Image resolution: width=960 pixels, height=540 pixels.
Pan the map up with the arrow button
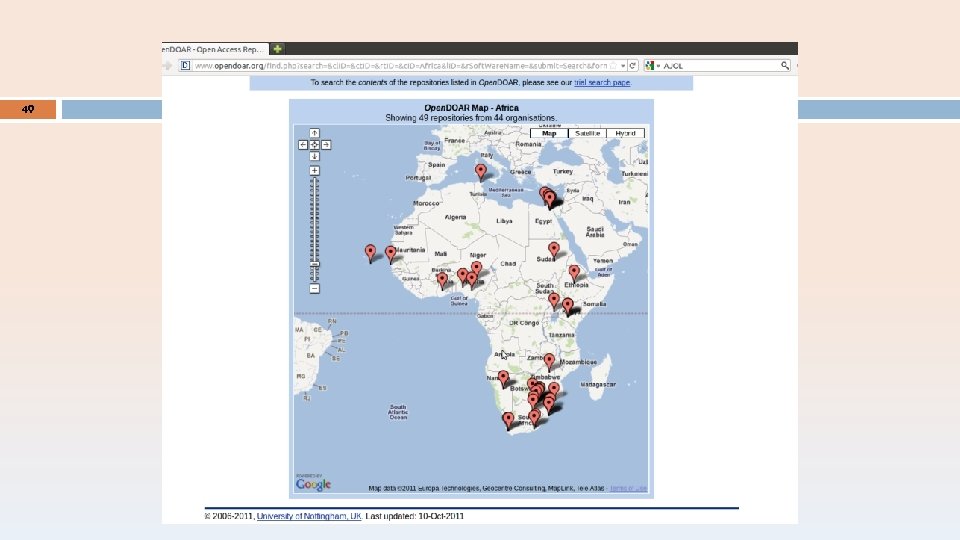coord(314,133)
